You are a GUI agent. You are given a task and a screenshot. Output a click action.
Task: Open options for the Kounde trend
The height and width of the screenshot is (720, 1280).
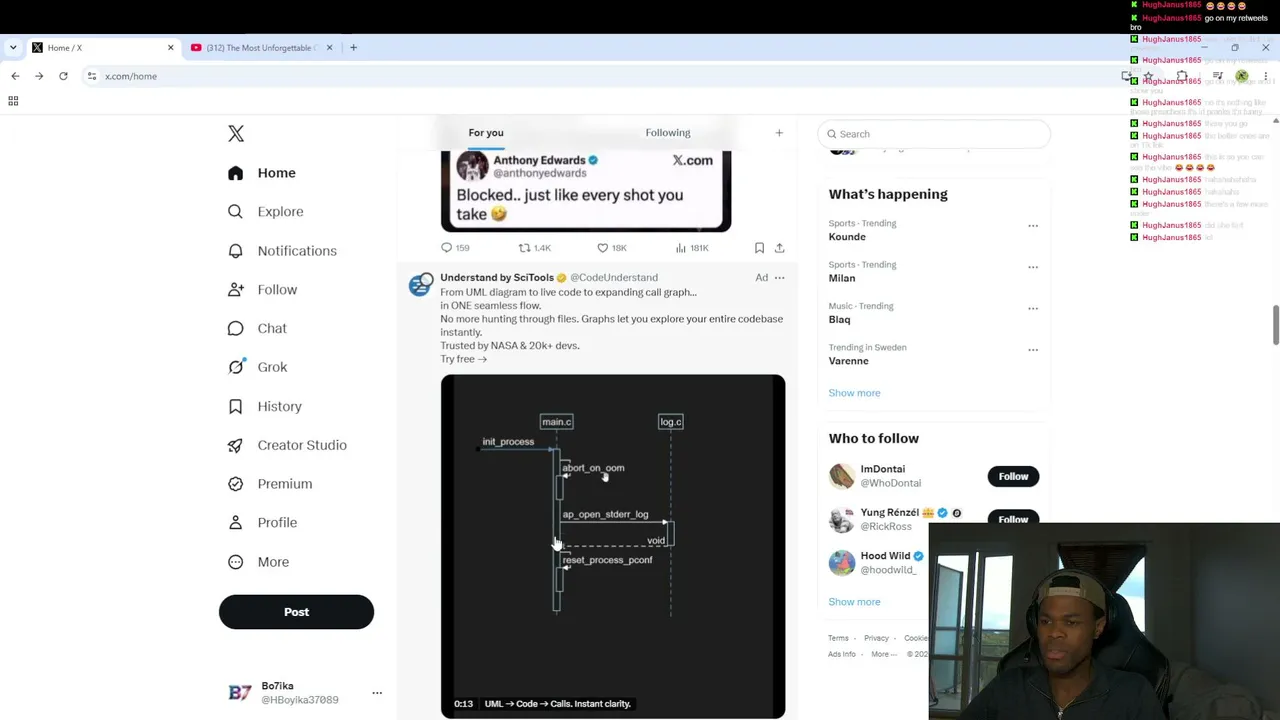tap(1033, 226)
